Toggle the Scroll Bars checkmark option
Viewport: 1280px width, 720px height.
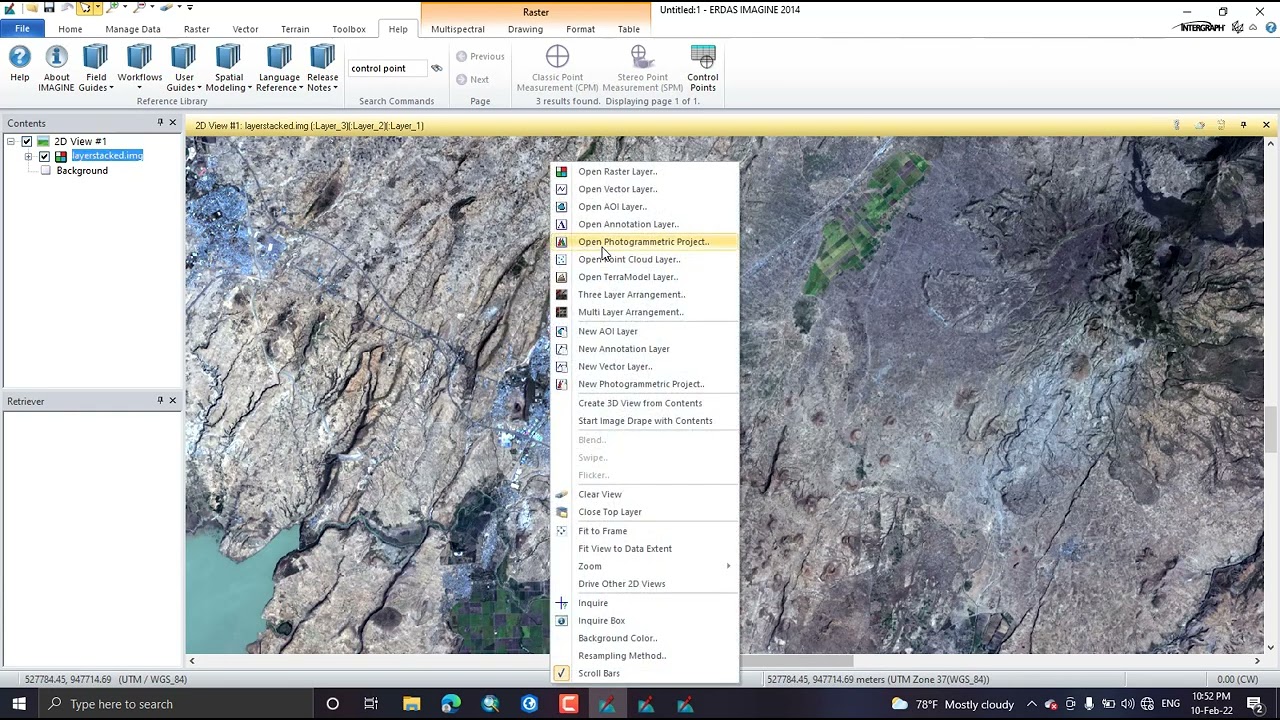pyautogui.click(x=645, y=673)
